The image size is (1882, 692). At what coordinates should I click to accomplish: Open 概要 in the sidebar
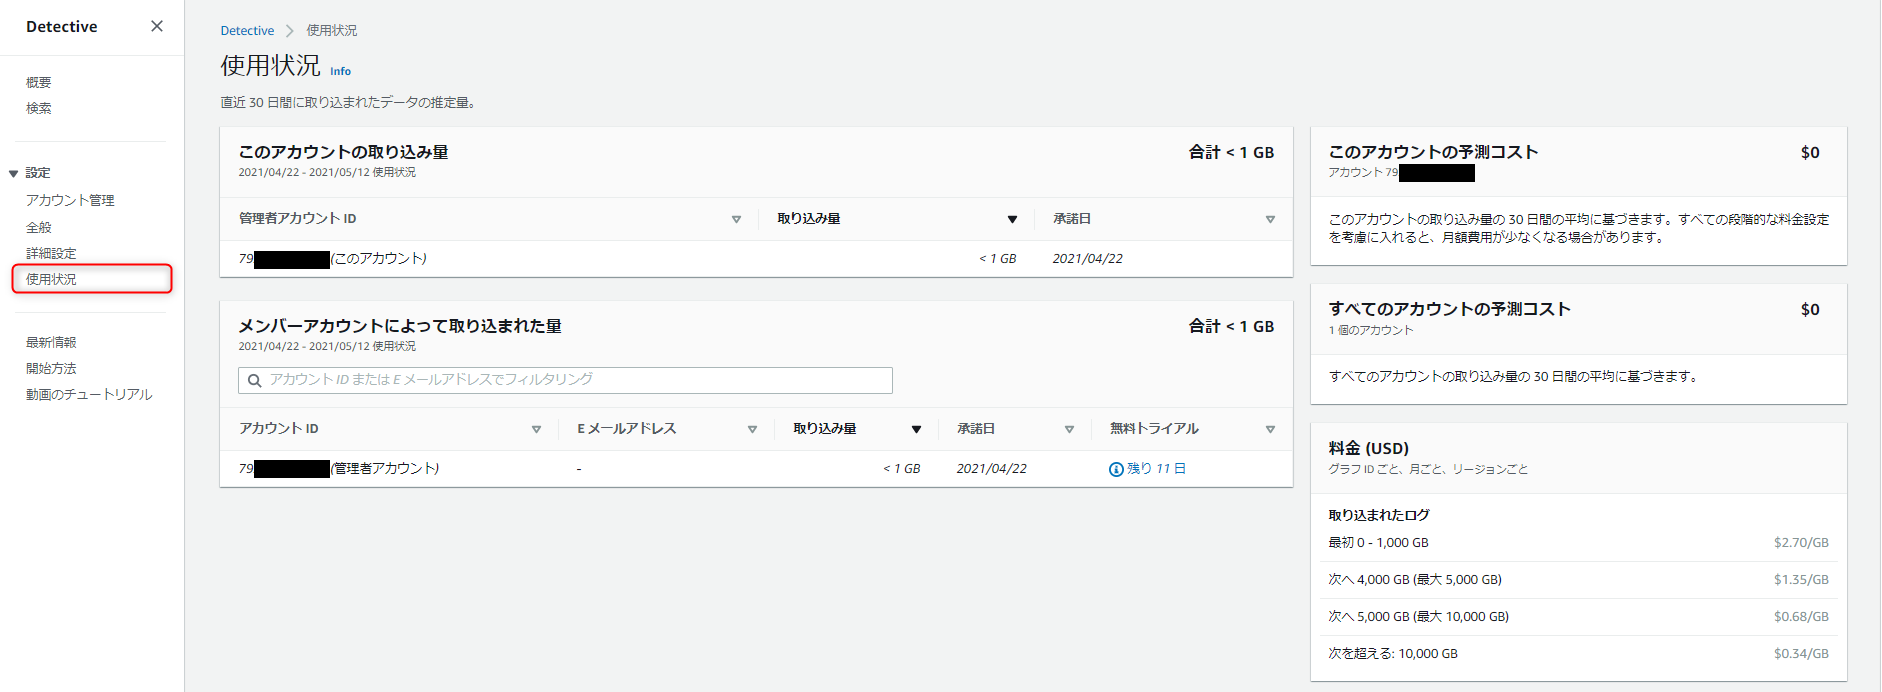click(x=39, y=82)
